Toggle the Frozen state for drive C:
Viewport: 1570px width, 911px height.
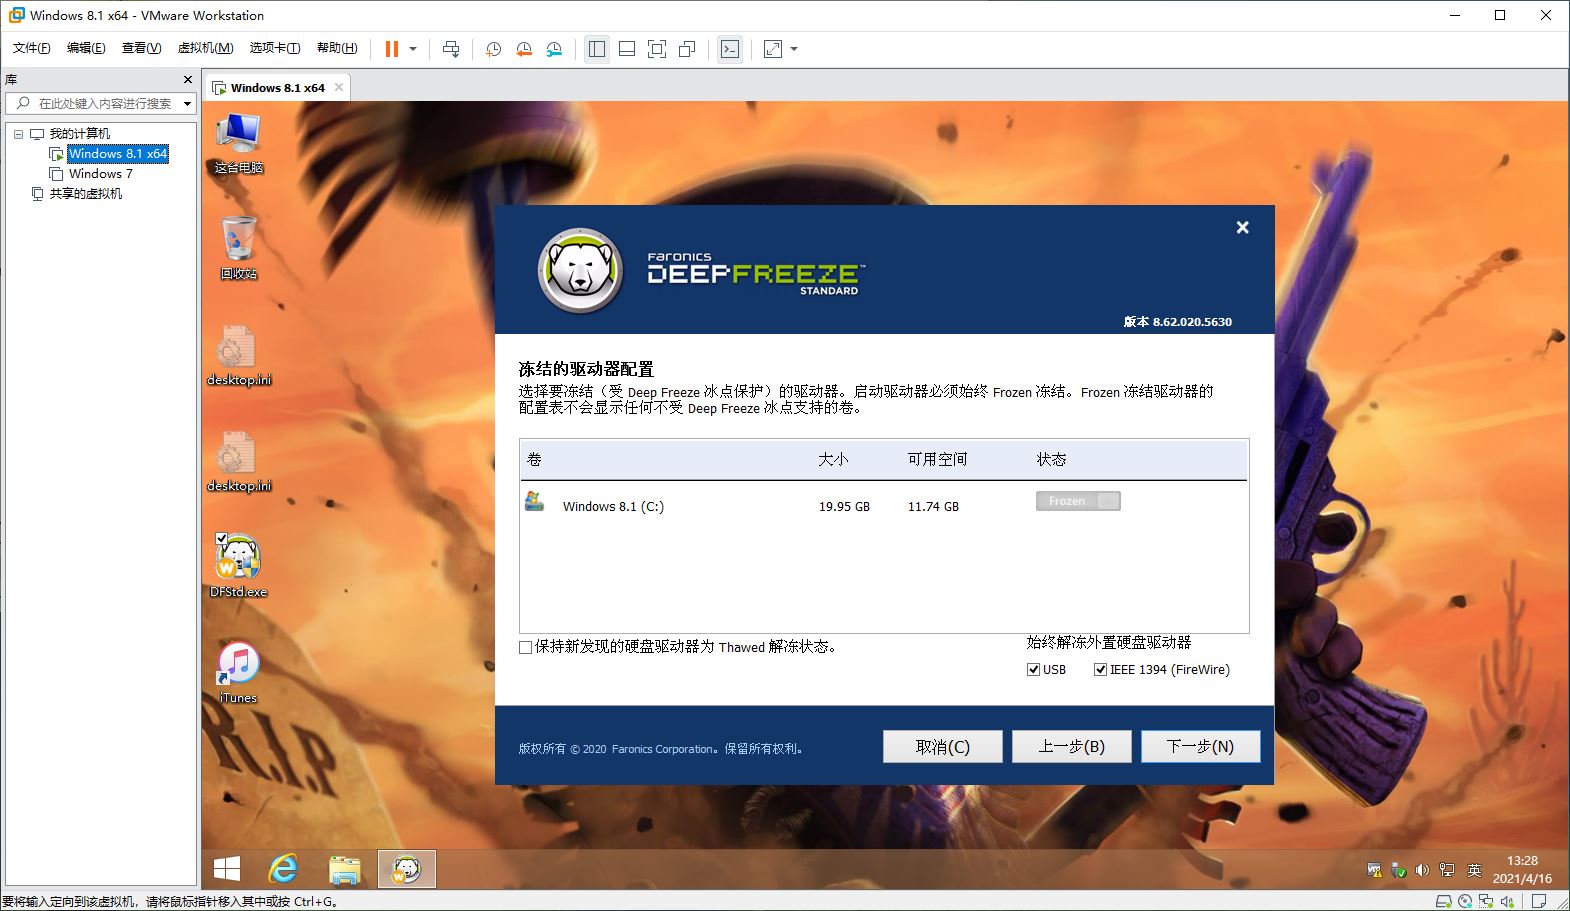click(1078, 501)
